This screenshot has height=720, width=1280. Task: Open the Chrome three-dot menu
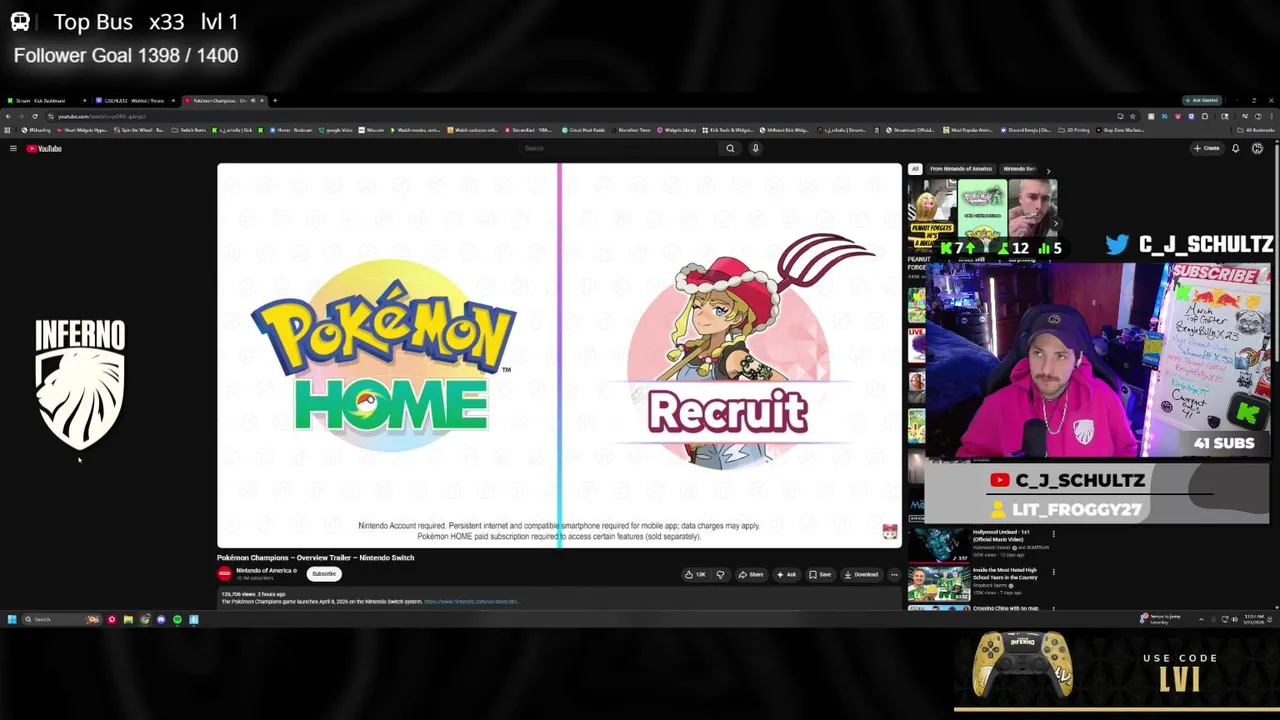pyautogui.click(x=1270, y=116)
